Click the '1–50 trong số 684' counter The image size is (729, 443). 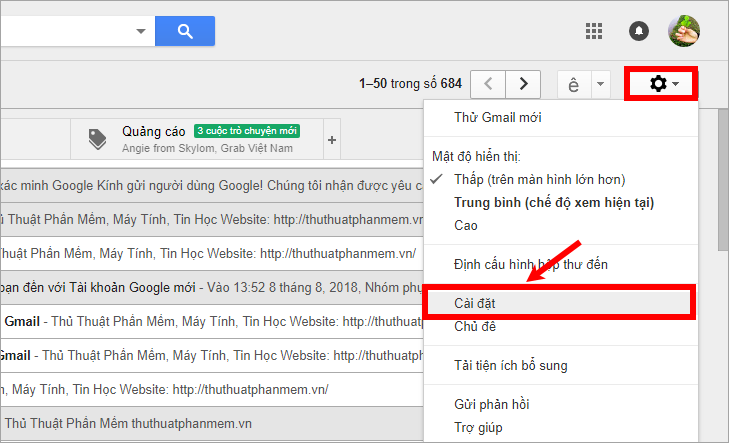(411, 84)
